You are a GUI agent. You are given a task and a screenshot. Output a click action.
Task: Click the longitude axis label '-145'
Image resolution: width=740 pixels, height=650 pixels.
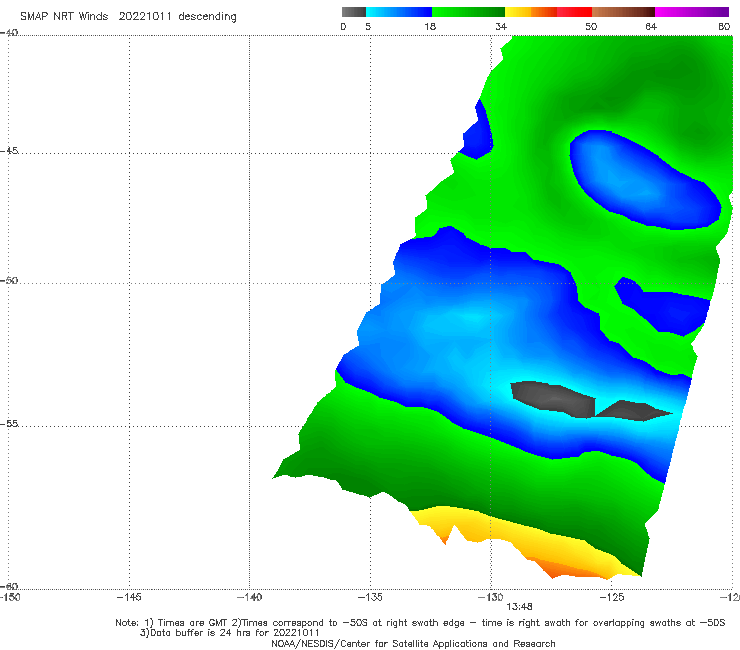point(129,597)
